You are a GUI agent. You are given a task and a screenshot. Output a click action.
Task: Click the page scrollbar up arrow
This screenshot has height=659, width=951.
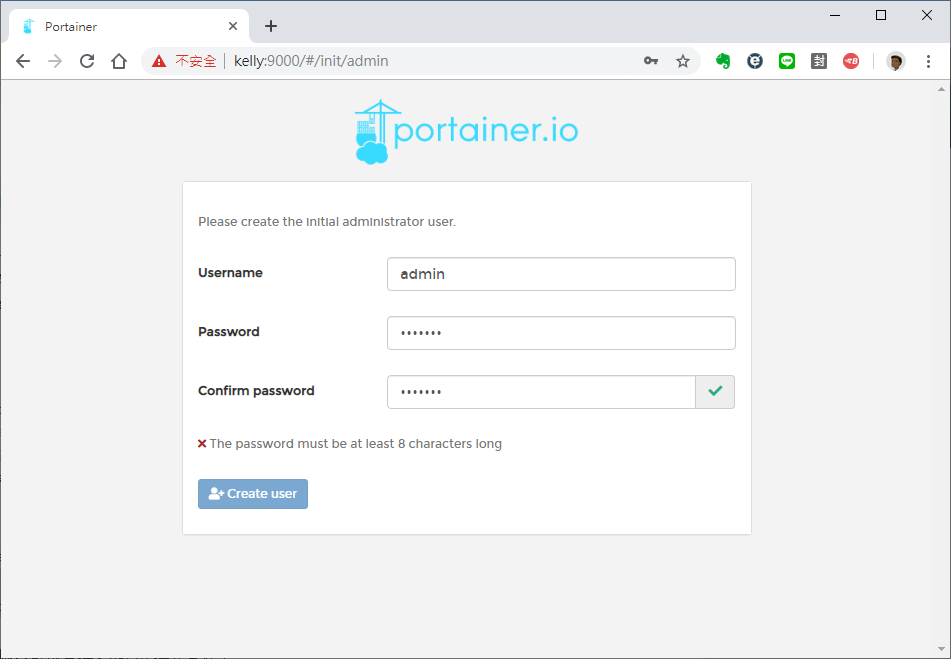coord(941,89)
